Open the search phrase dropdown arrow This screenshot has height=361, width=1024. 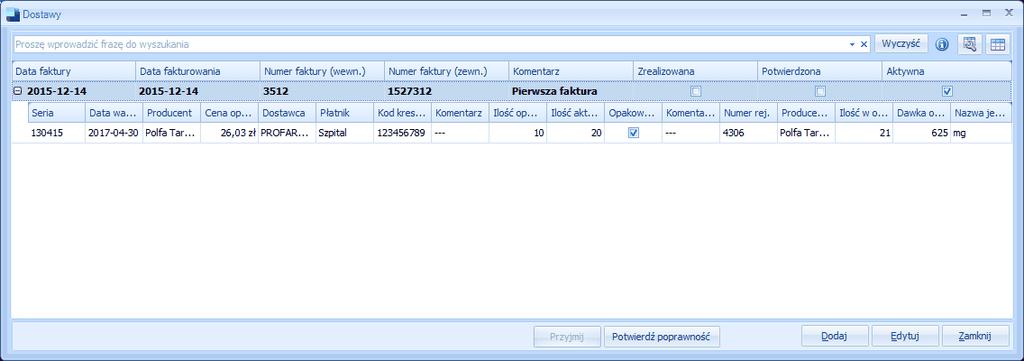(852, 44)
